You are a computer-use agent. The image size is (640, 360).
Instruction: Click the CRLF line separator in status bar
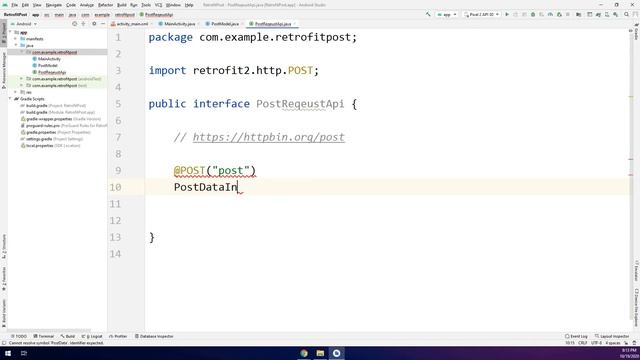pos(582,343)
